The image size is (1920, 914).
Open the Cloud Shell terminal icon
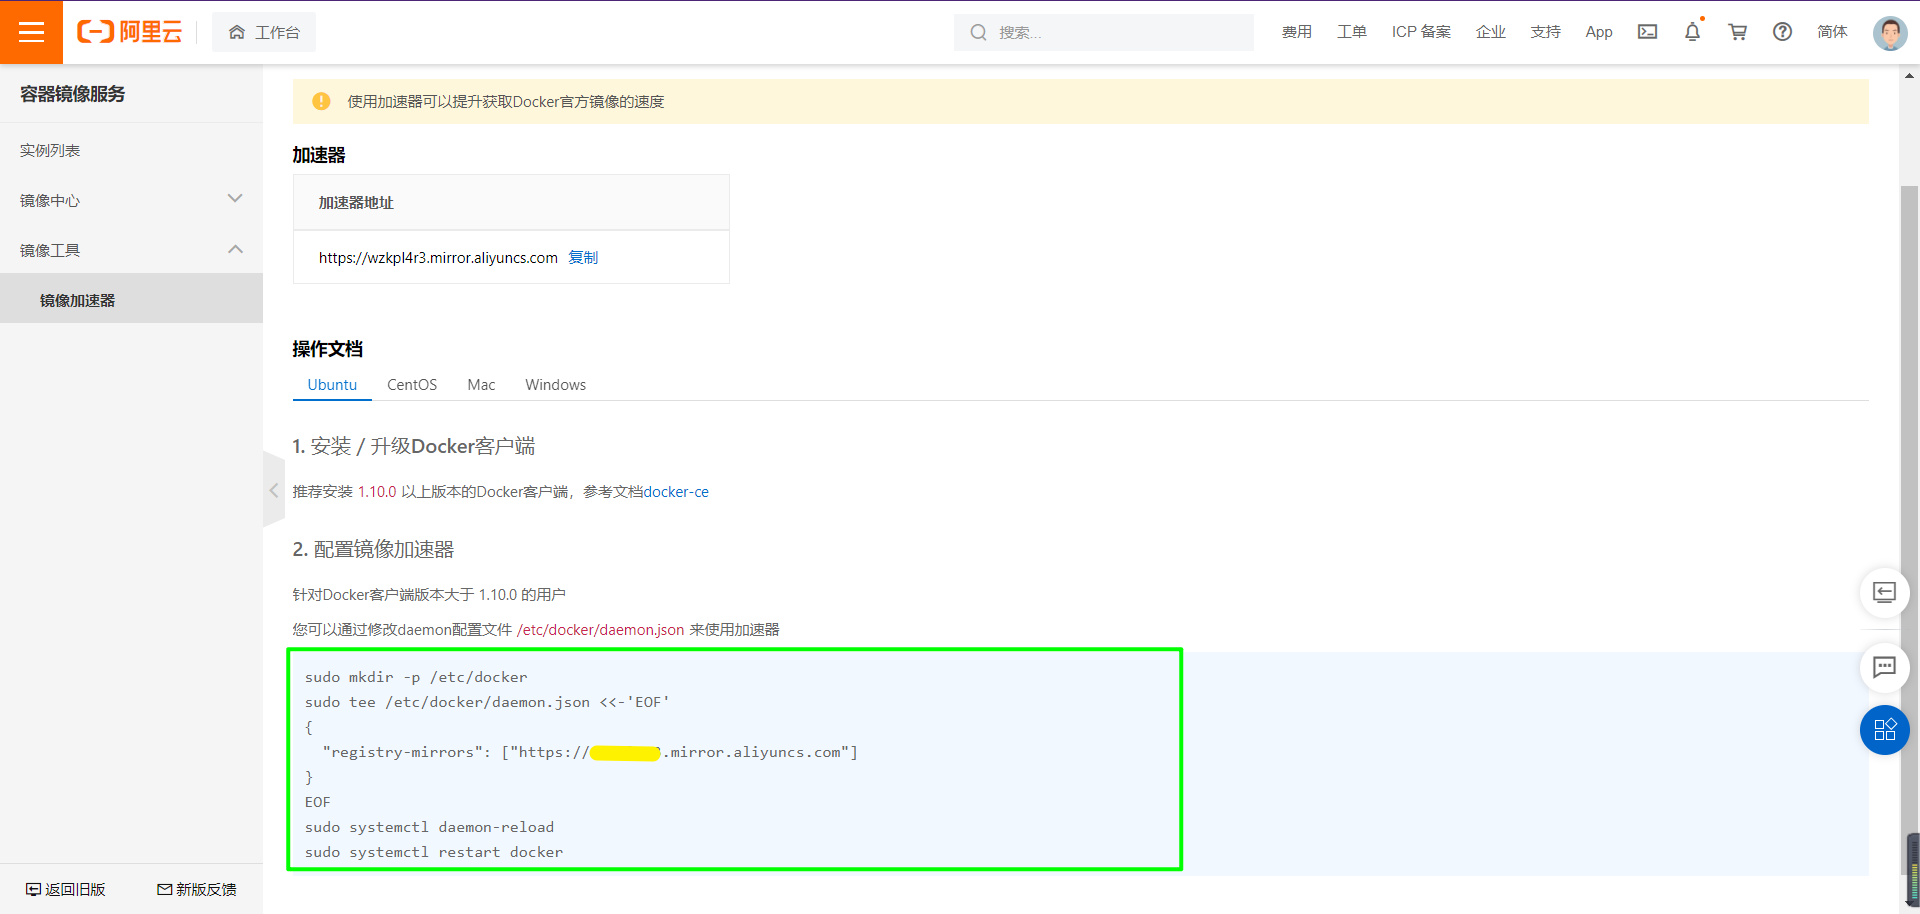click(x=1647, y=32)
